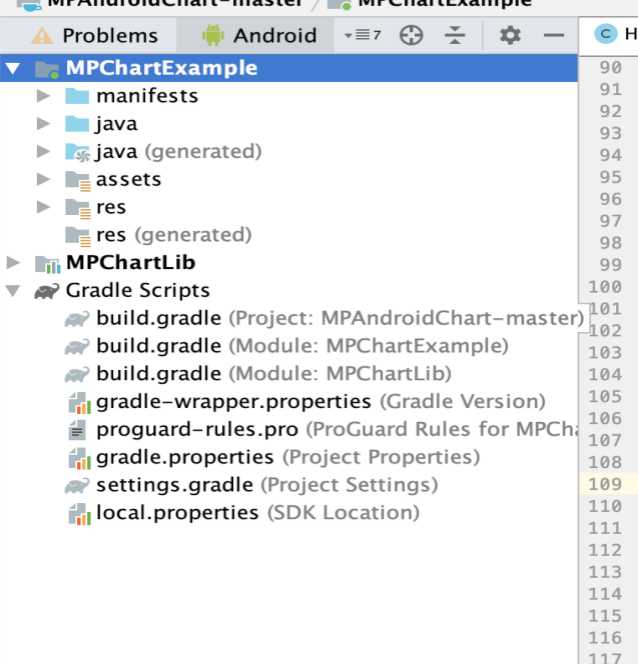Click the assets folder label

[x=128, y=180]
